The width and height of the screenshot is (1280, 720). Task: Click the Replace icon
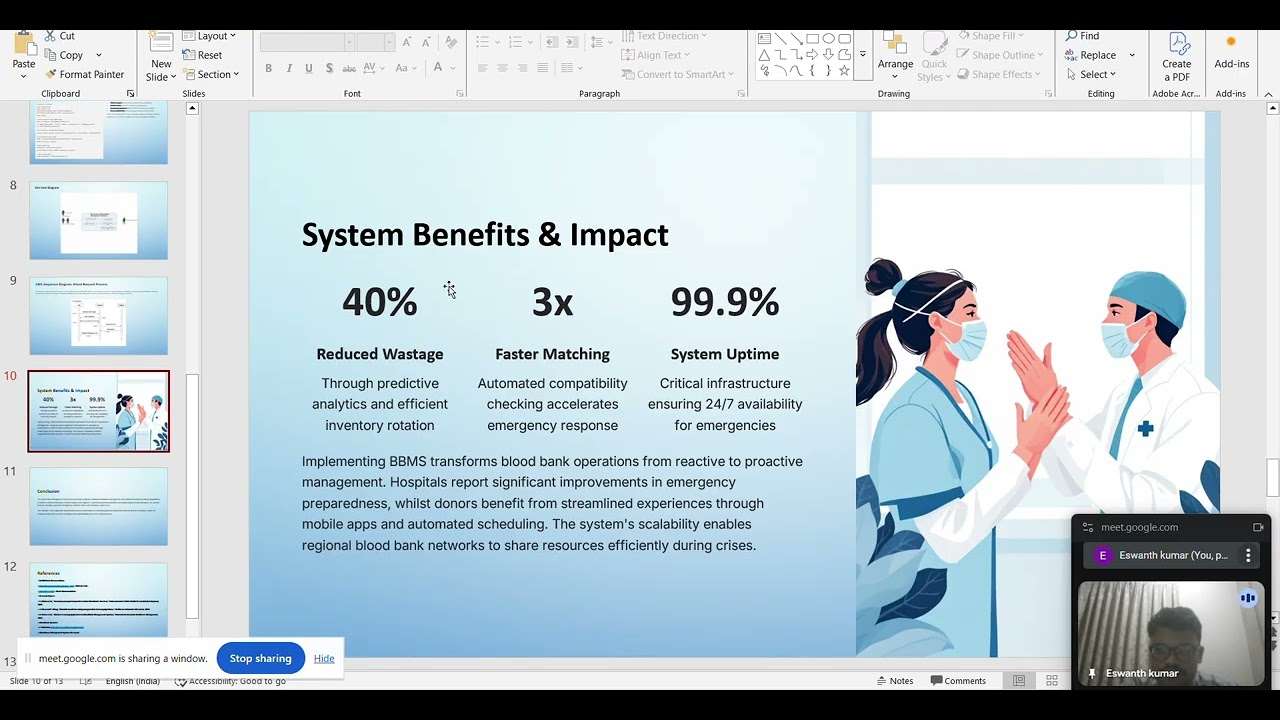[1072, 55]
